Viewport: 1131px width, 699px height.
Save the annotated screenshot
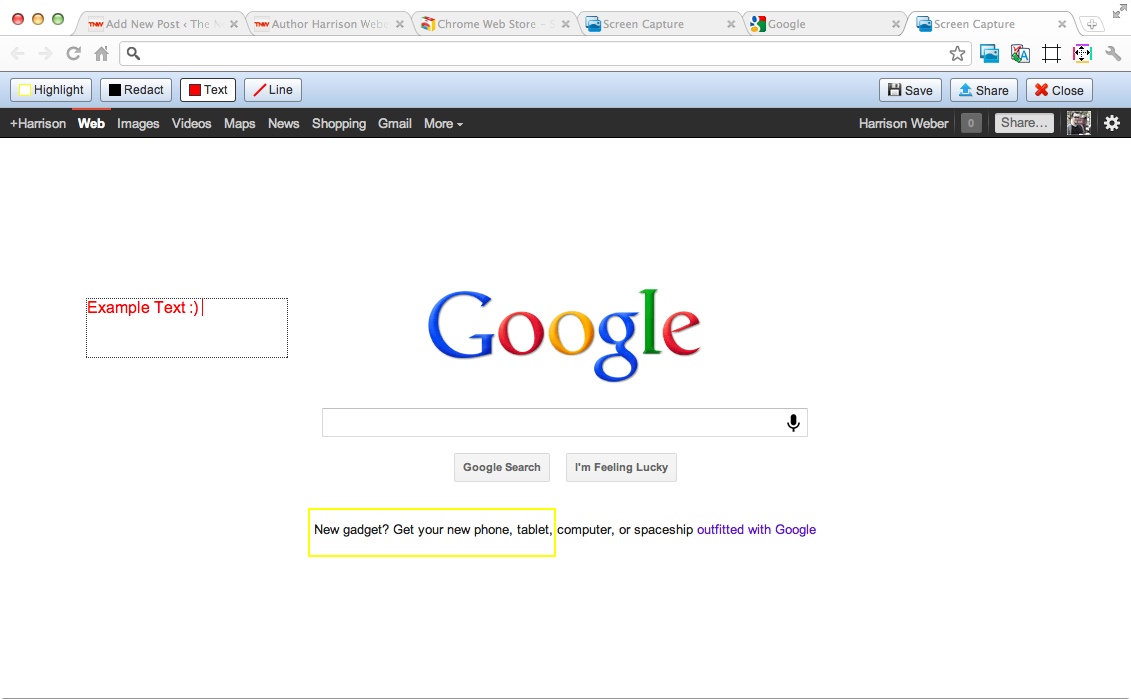[909, 89]
